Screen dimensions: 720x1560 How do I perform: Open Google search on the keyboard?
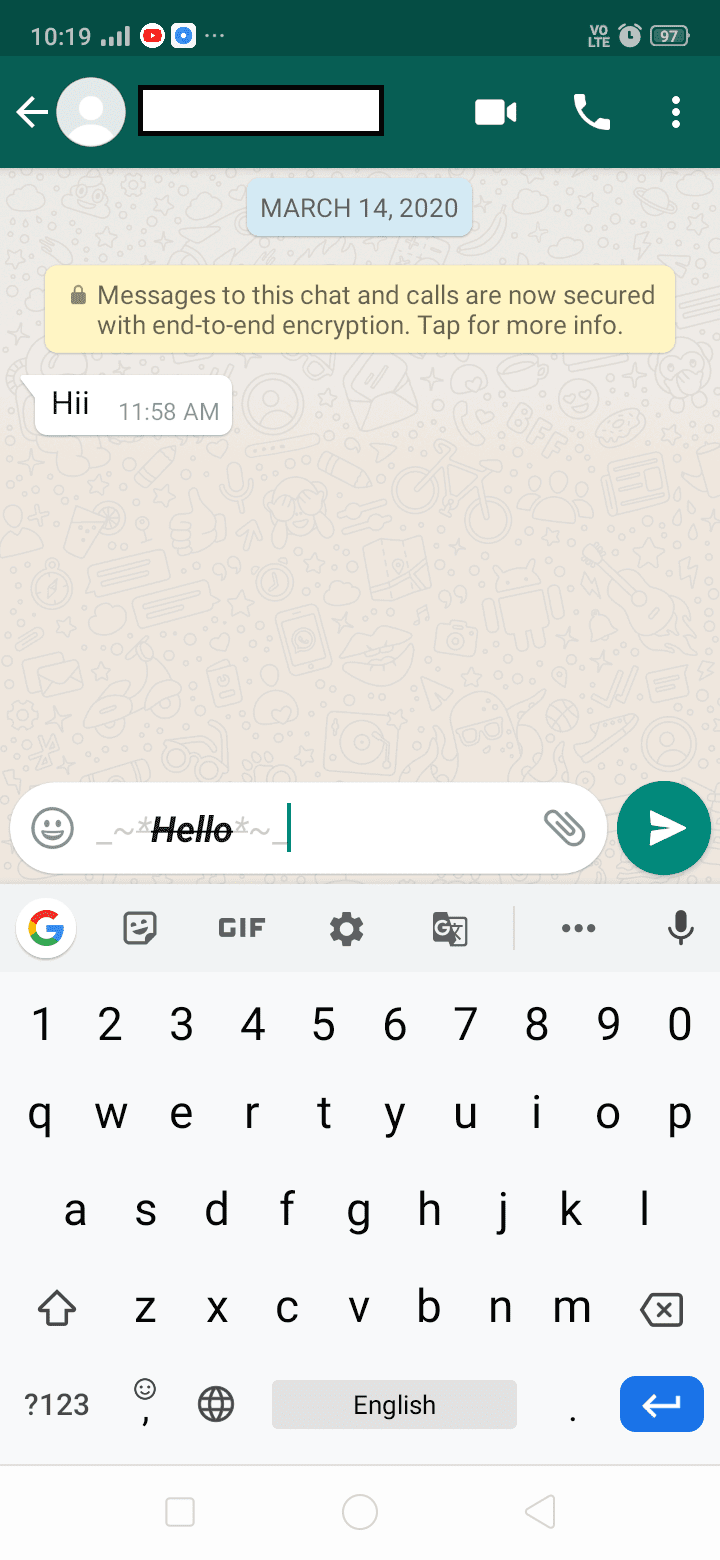point(46,929)
